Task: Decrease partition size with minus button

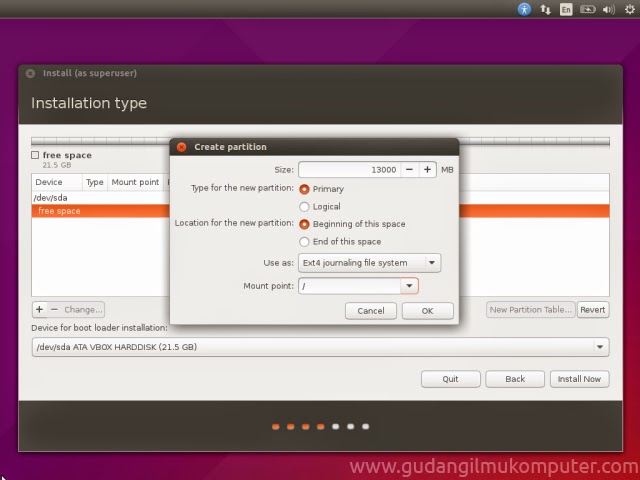Action: coord(409,169)
